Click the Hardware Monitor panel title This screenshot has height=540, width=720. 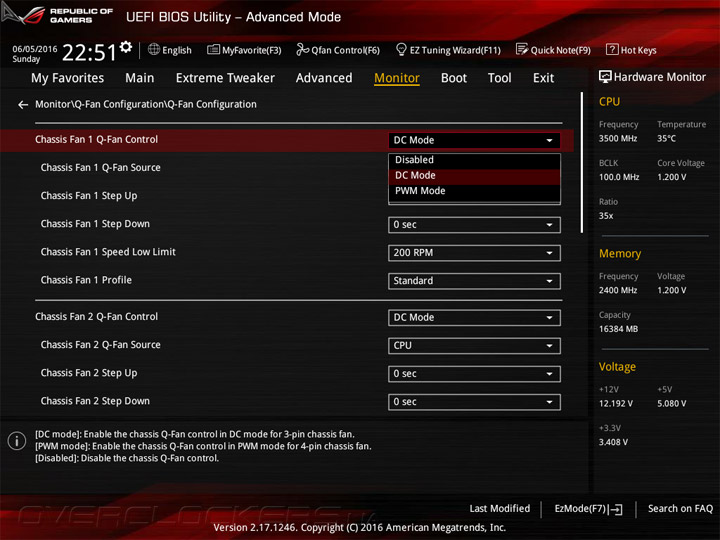(x=659, y=77)
